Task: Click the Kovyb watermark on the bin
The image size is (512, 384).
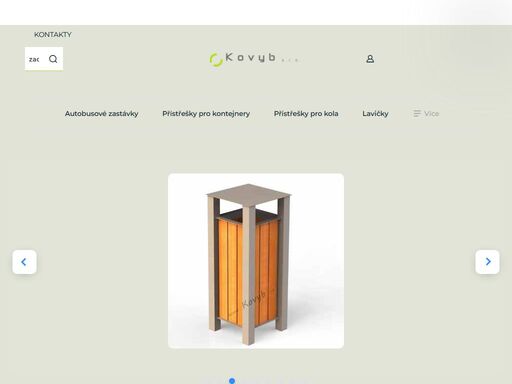Action: click(254, 300)
